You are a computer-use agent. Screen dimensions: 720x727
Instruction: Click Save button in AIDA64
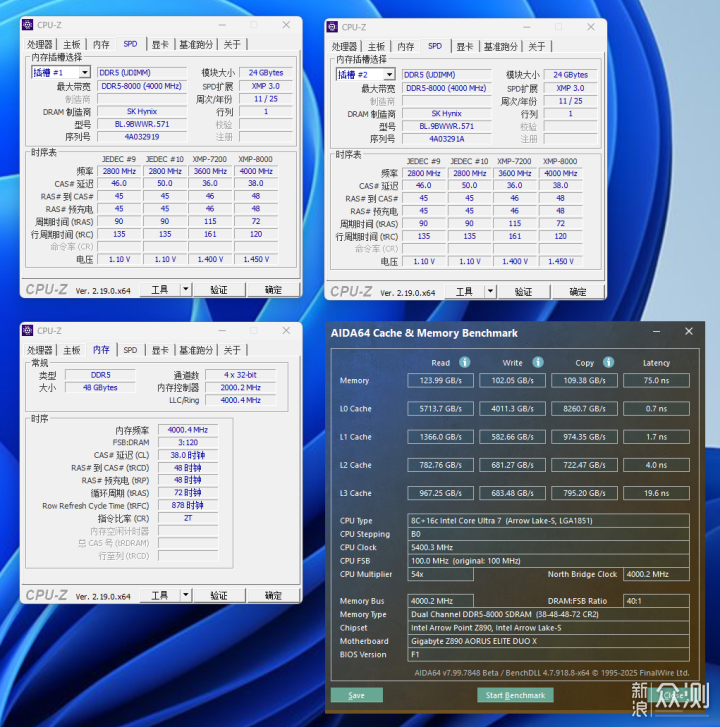[x=357, y=695]
